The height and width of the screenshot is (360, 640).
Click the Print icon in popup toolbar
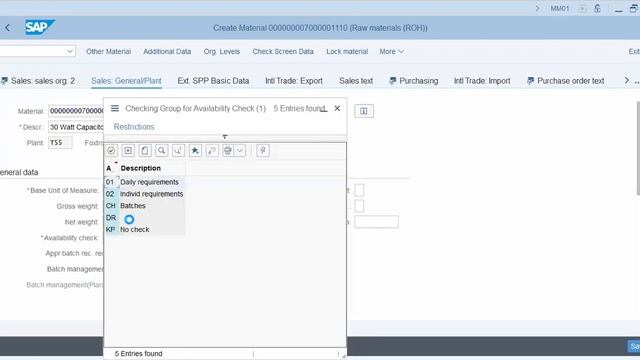pos(228,151)
